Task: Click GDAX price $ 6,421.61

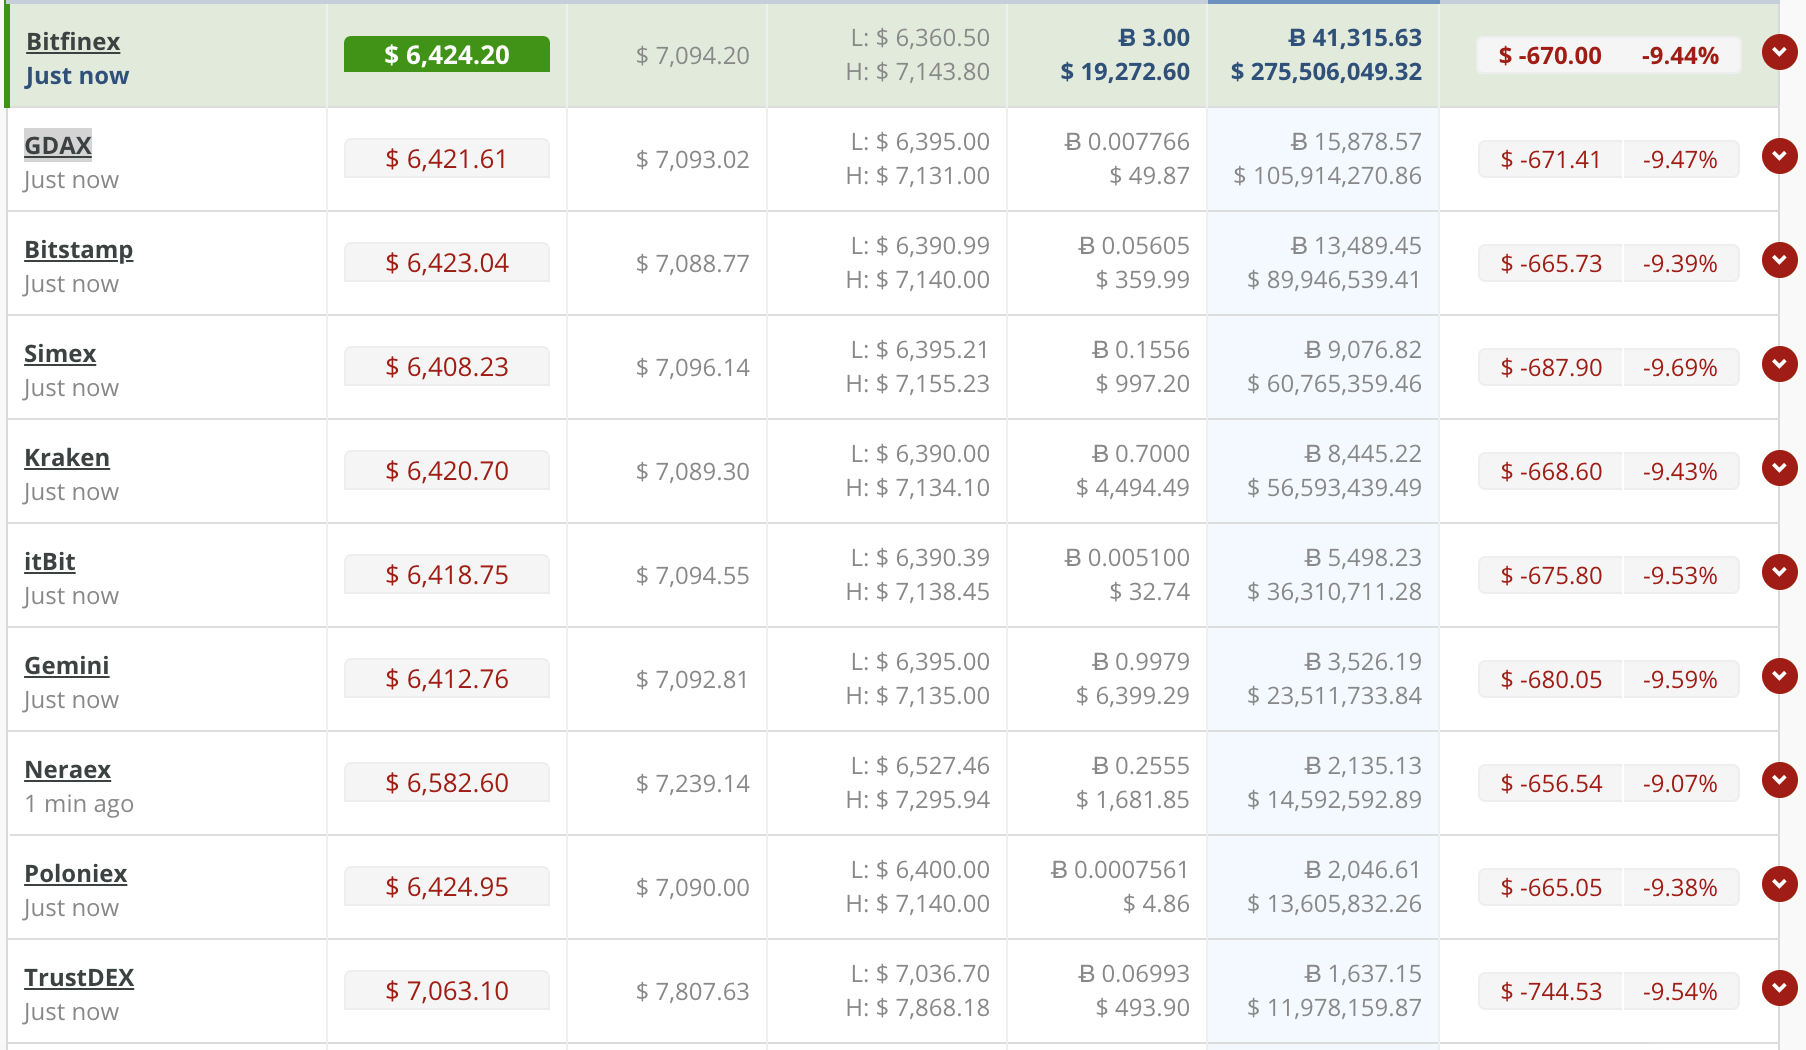Action: (x=447, y=159)
